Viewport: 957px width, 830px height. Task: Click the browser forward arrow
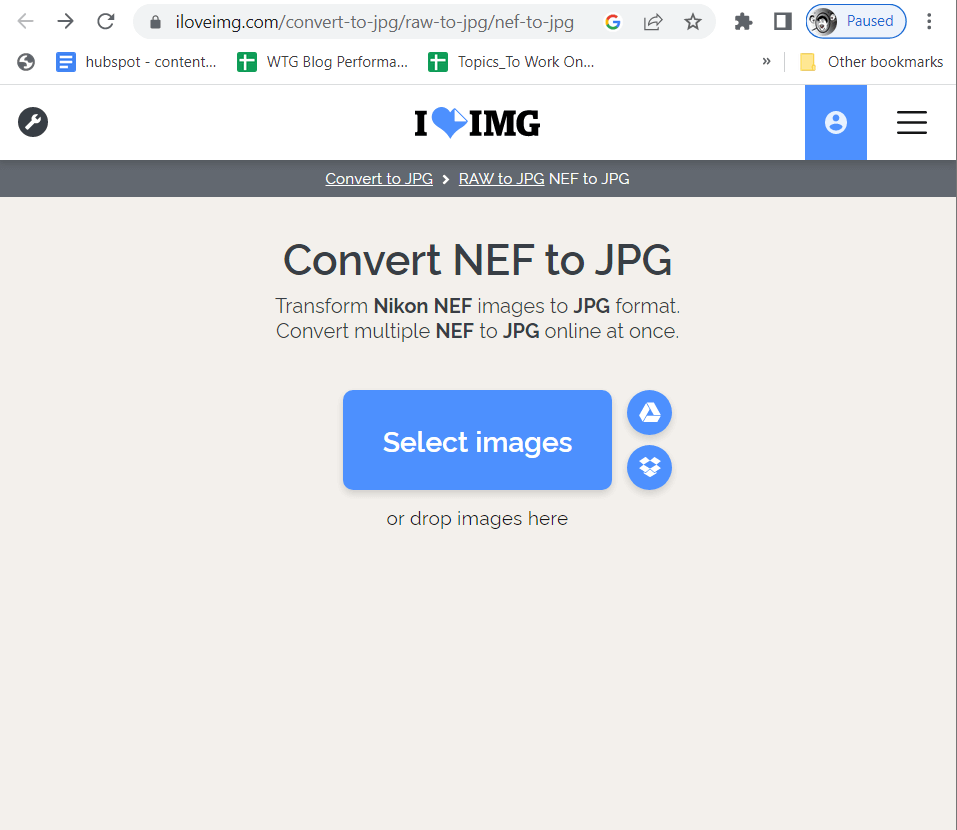[65, 22]
